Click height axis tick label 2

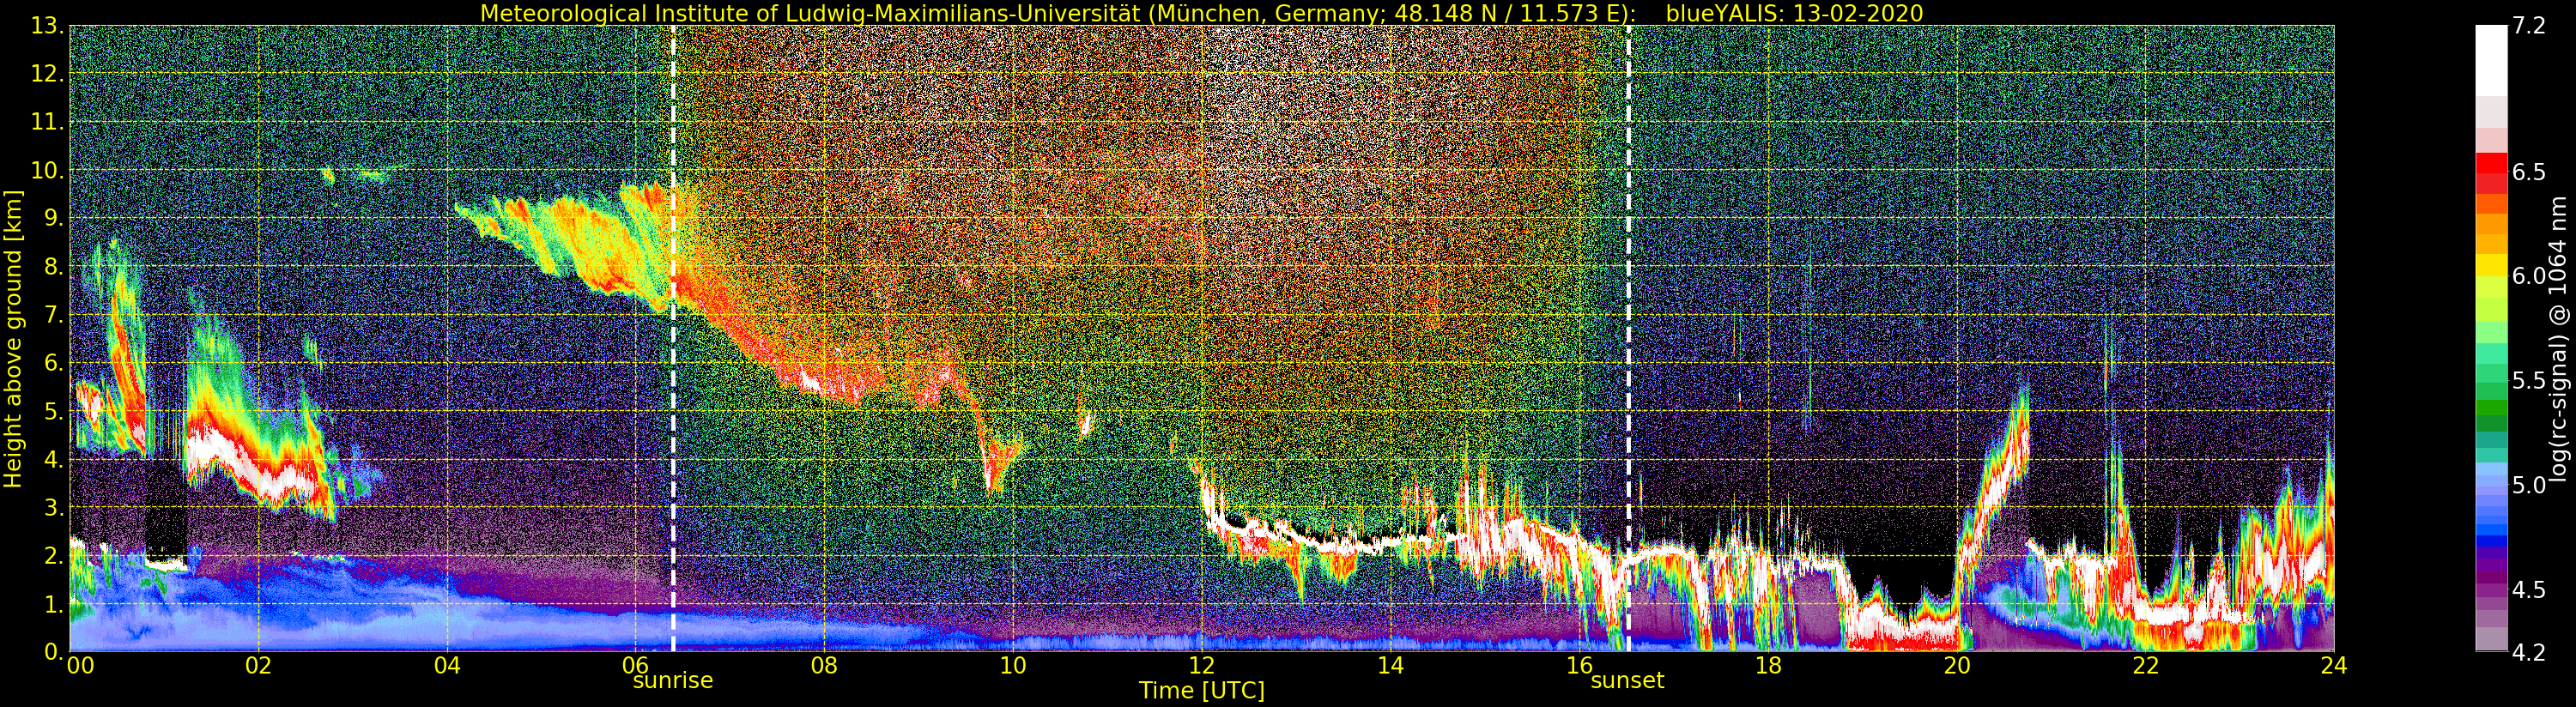point(54,556)
